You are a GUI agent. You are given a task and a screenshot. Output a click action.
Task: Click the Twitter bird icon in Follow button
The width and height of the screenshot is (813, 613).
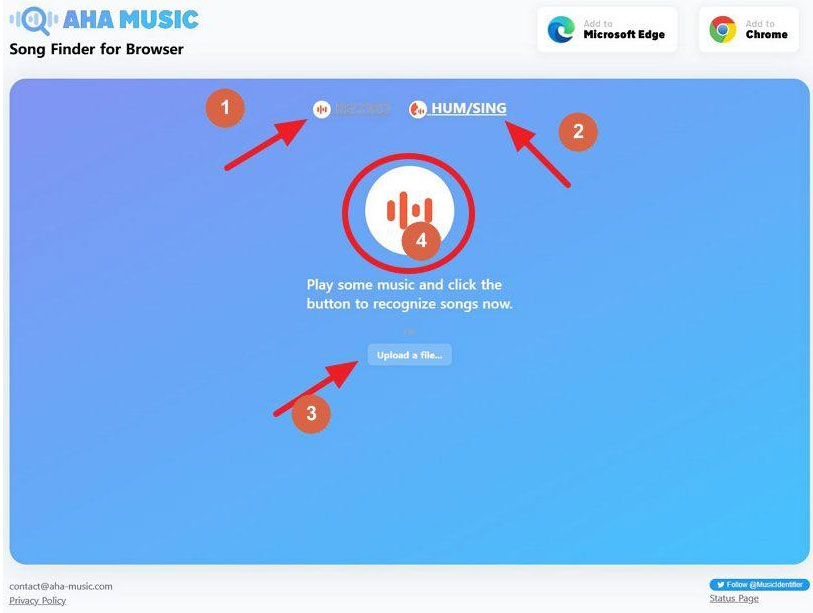(x=720, y=584)
